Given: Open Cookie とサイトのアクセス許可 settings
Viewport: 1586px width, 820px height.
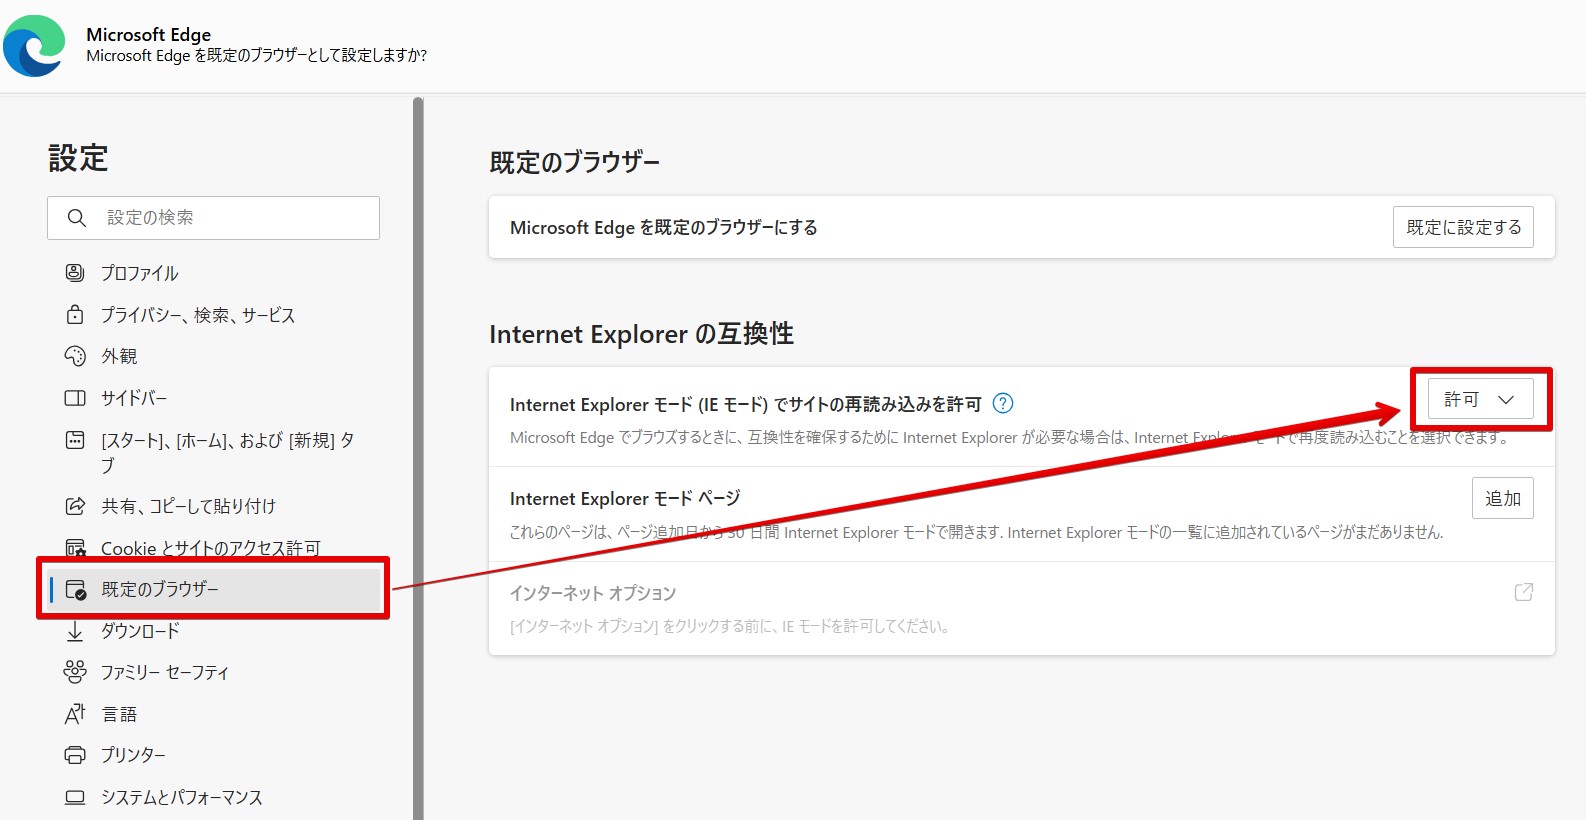Looking at the screenshot, I should click(x=213, y=548).
